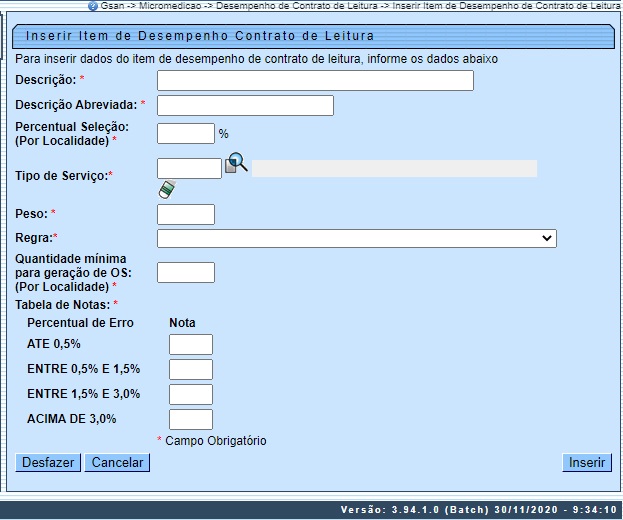Click the Percentual Seleção input box
Image resolution: width=623 pixels, height=520 pixels.
186,133
